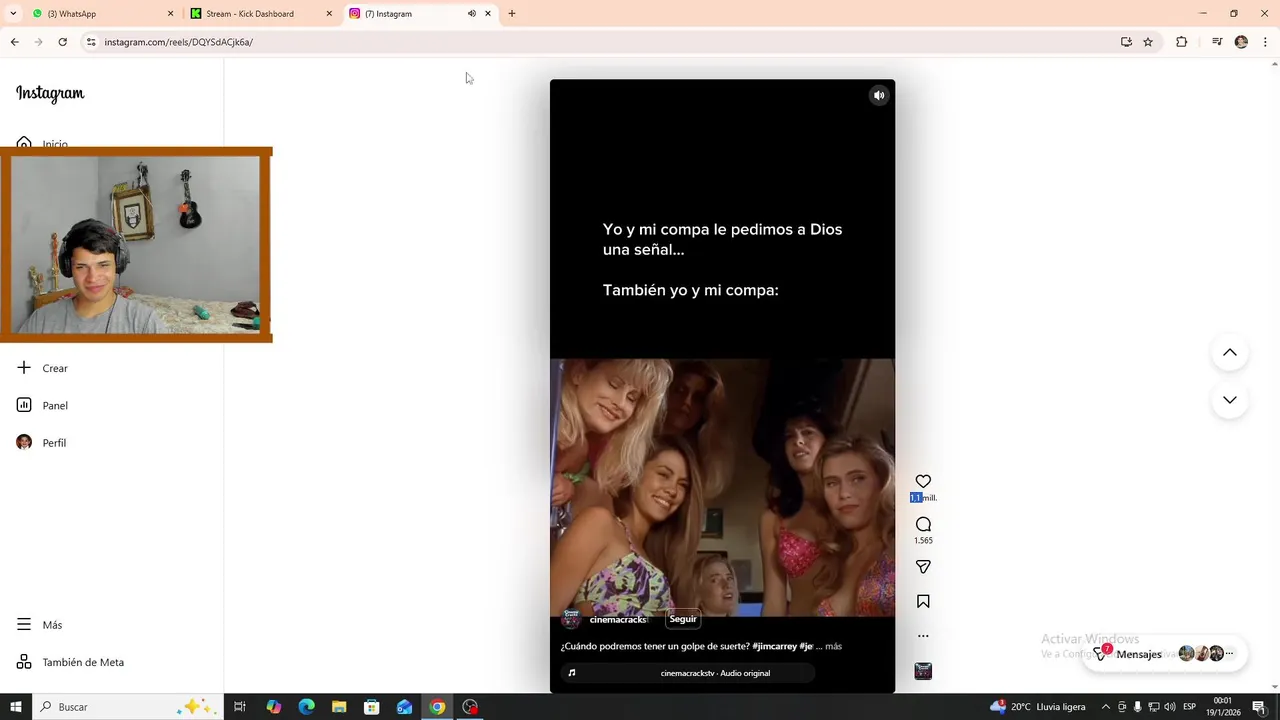Screen dimensions: 1280x720
Task: Switch to the WhatsApp browser tab
Action: point(100,14)
